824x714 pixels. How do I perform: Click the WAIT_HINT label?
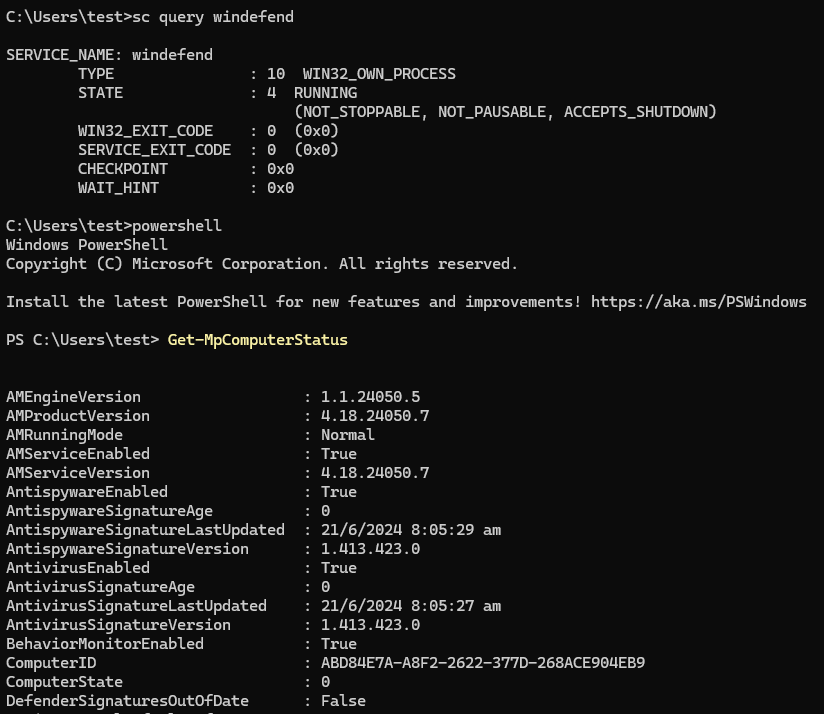coord(118,188)
